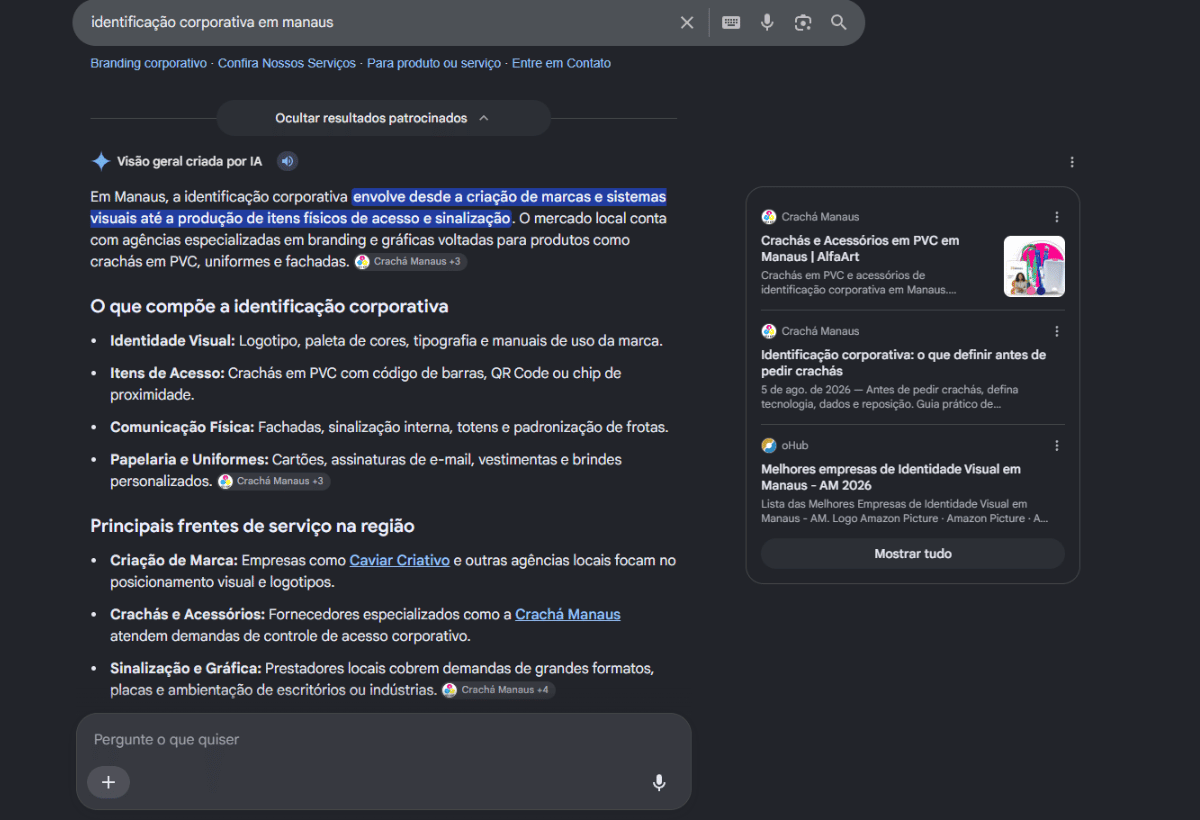Open the Branding corporativo sitelink
The width and height of the screenshot is (1200, 820).
pos(148,63)
